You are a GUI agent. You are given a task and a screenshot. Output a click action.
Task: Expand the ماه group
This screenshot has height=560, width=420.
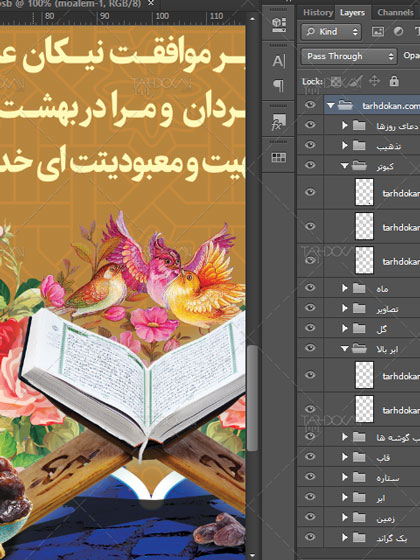pyautogui.click(x=345, y=288)
